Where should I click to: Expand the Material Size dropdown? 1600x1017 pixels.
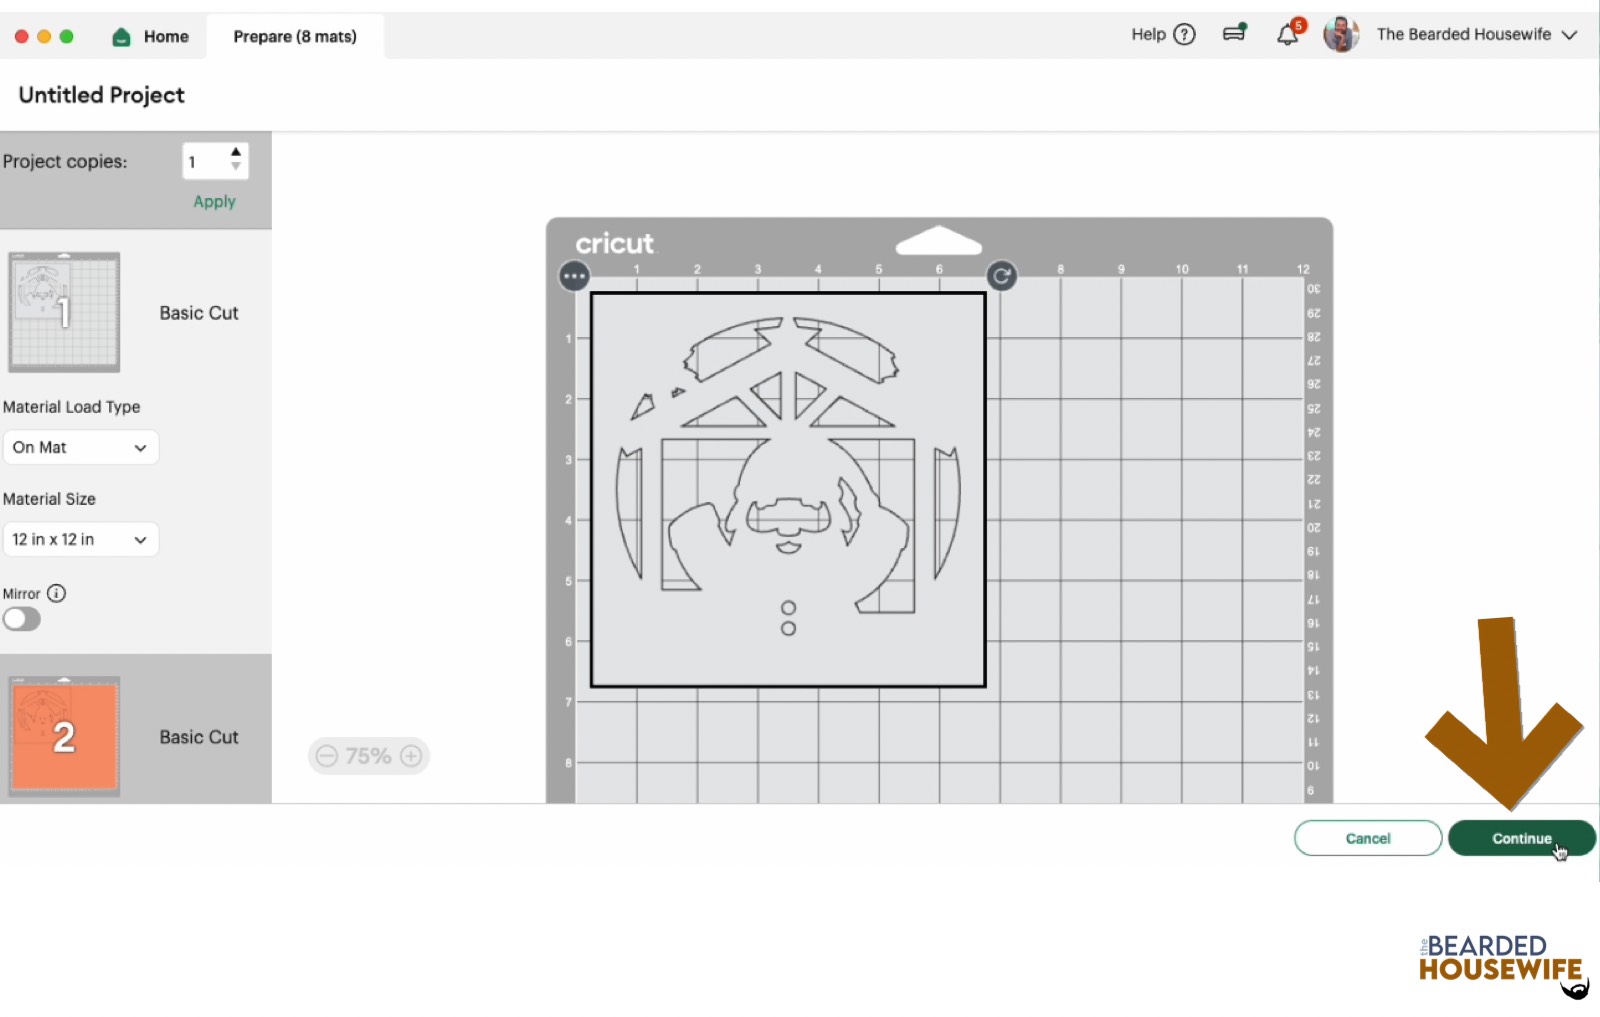click(x=80, y=539)
